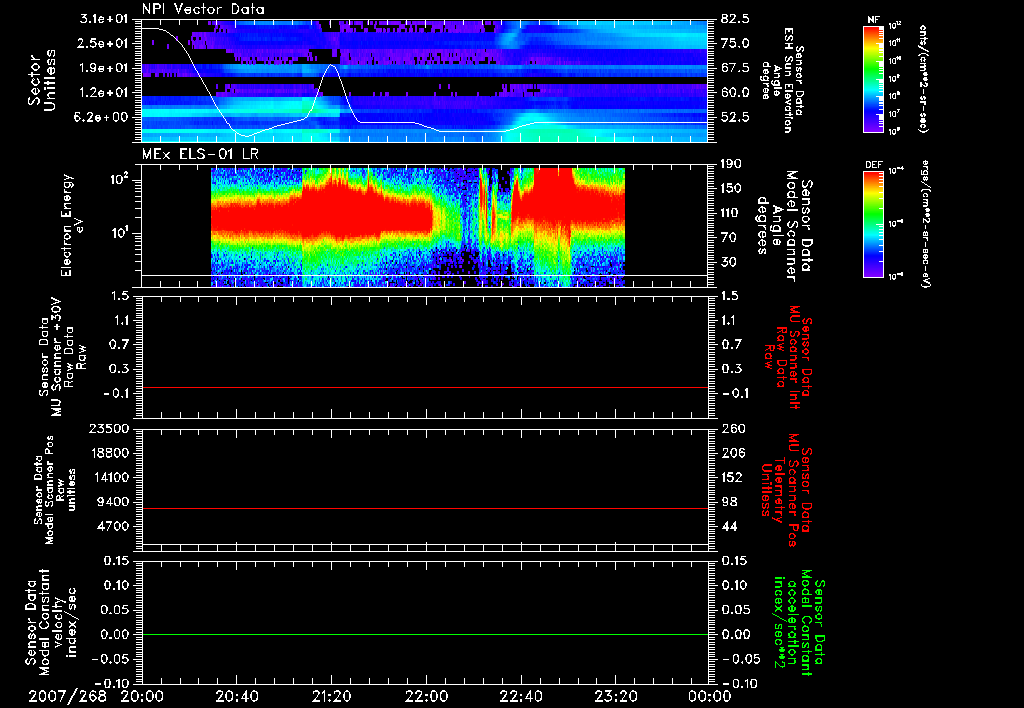
Task: Click the 1.2e+01 sector tick label
Action: point(104,93)
